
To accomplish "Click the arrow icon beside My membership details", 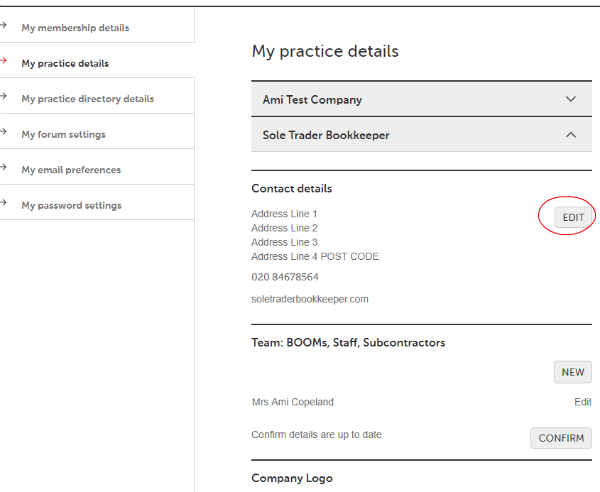I will [5, 27].
